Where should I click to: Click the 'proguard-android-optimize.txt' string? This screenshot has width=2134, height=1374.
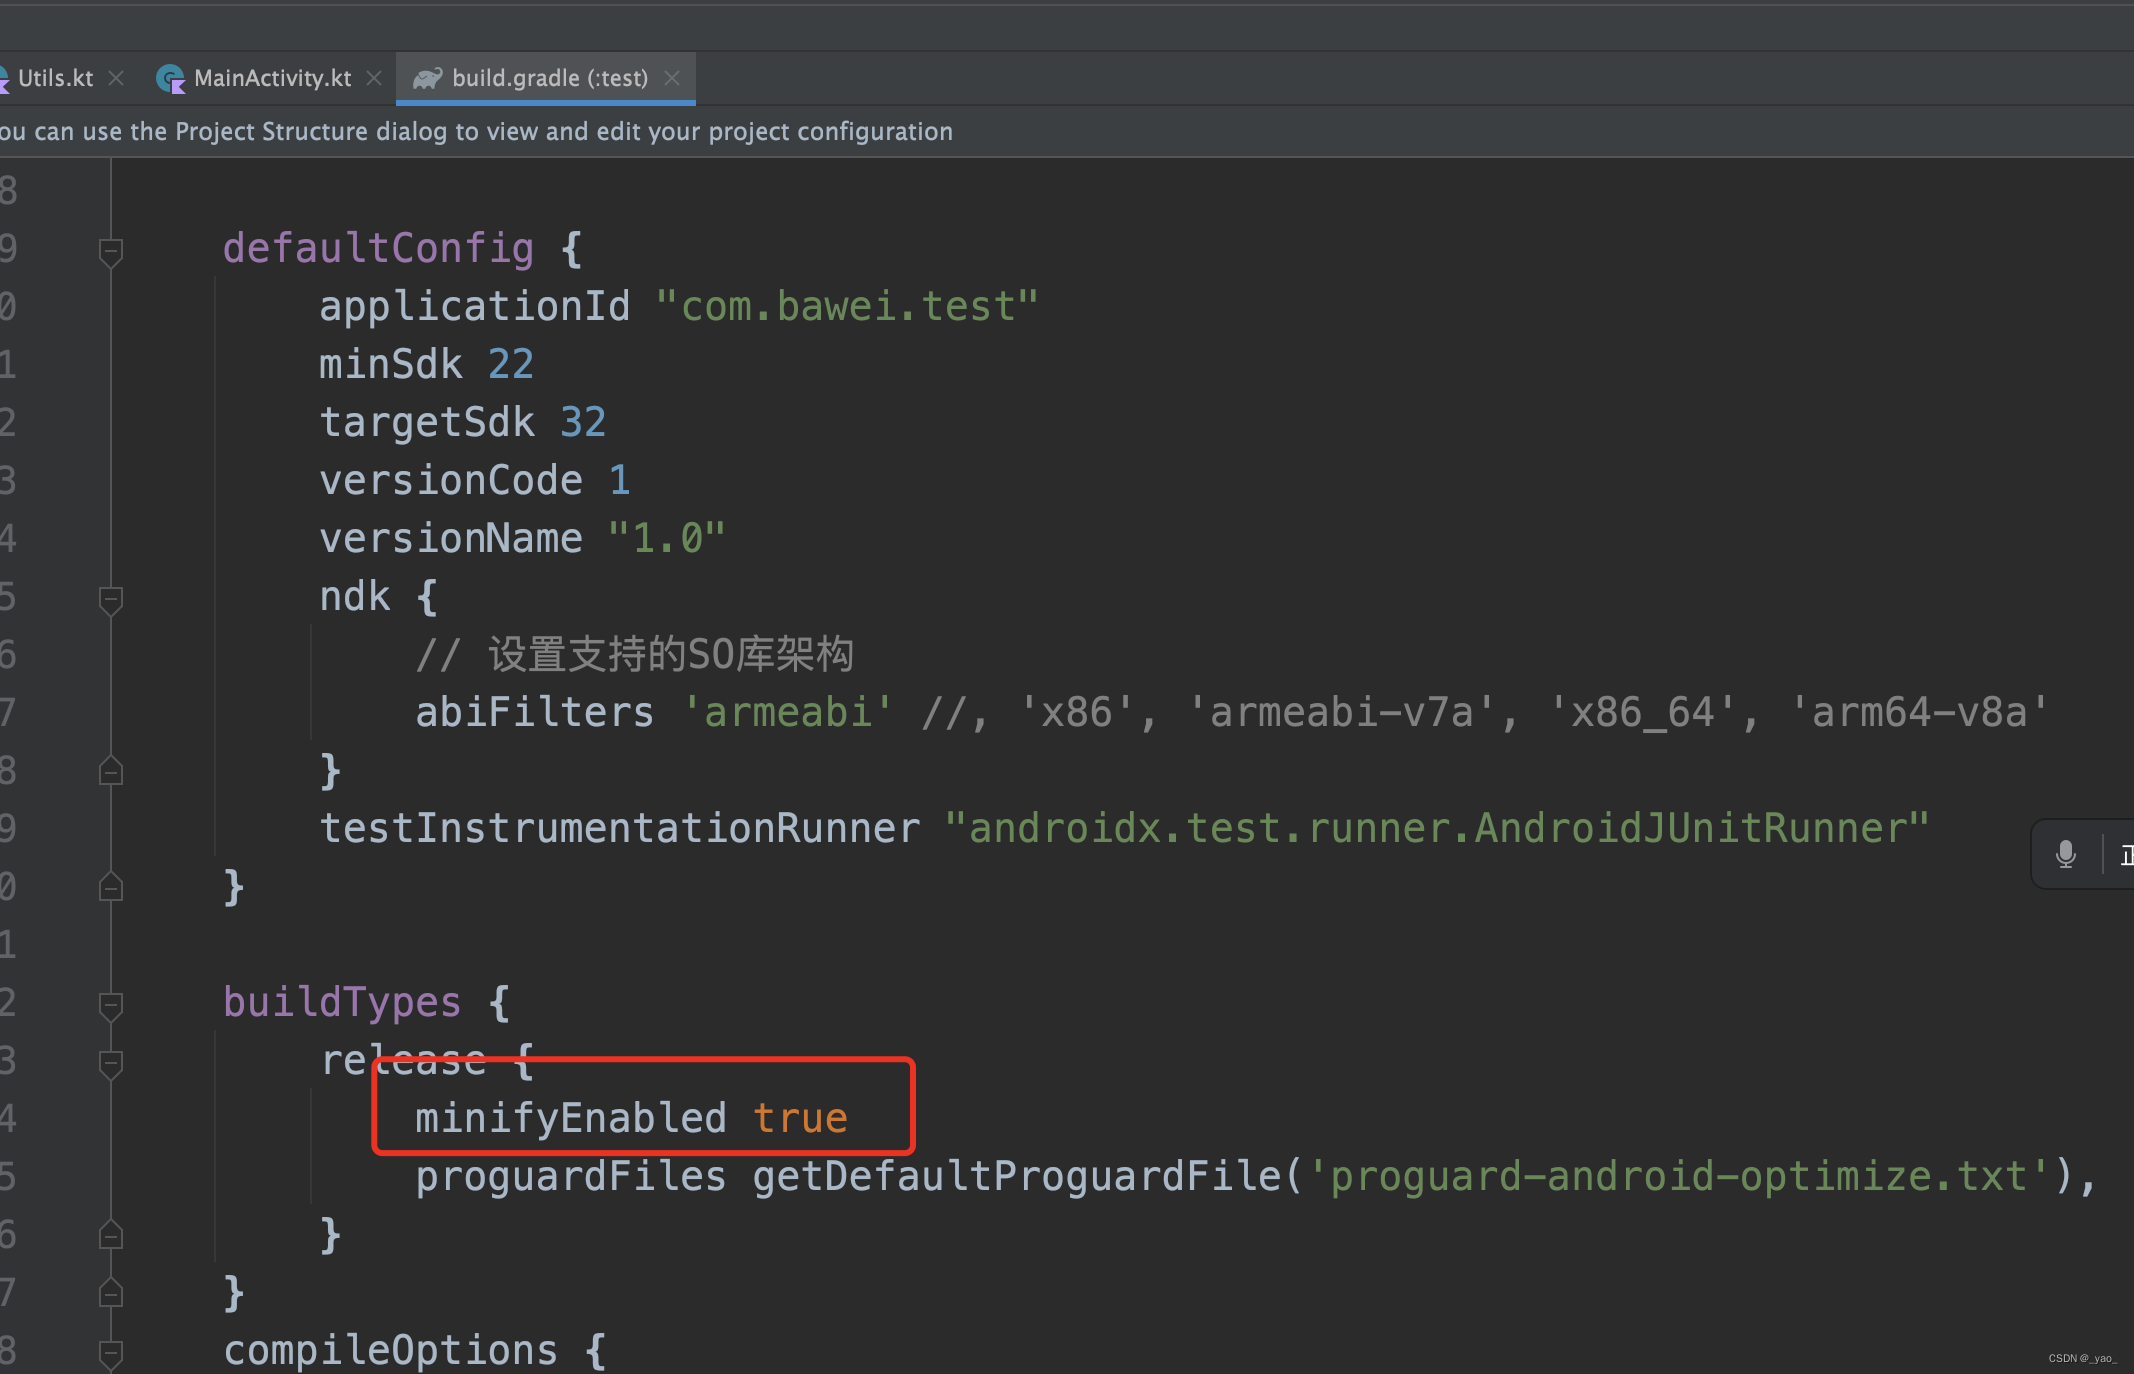(1680, 1176)
